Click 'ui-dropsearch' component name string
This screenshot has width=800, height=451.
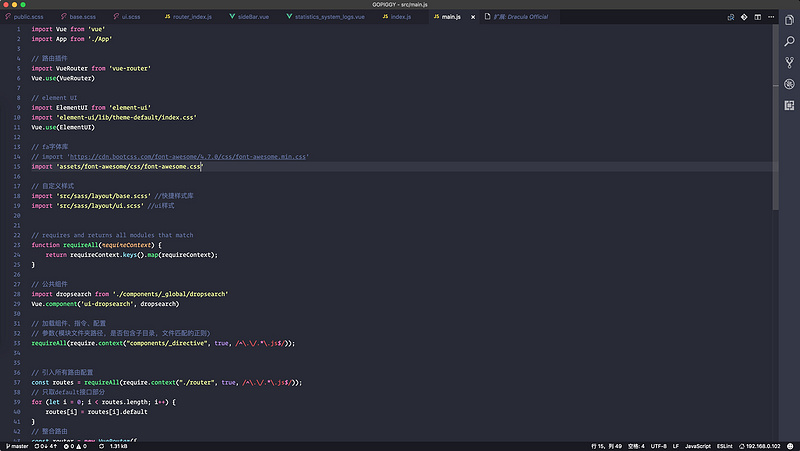(106, 304)
